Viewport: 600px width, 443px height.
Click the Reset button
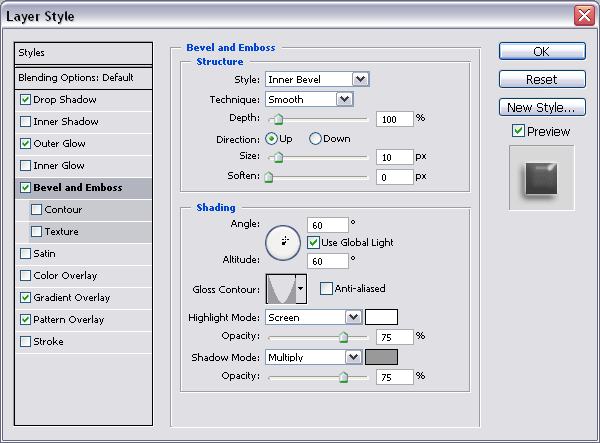tap(542, 79)
